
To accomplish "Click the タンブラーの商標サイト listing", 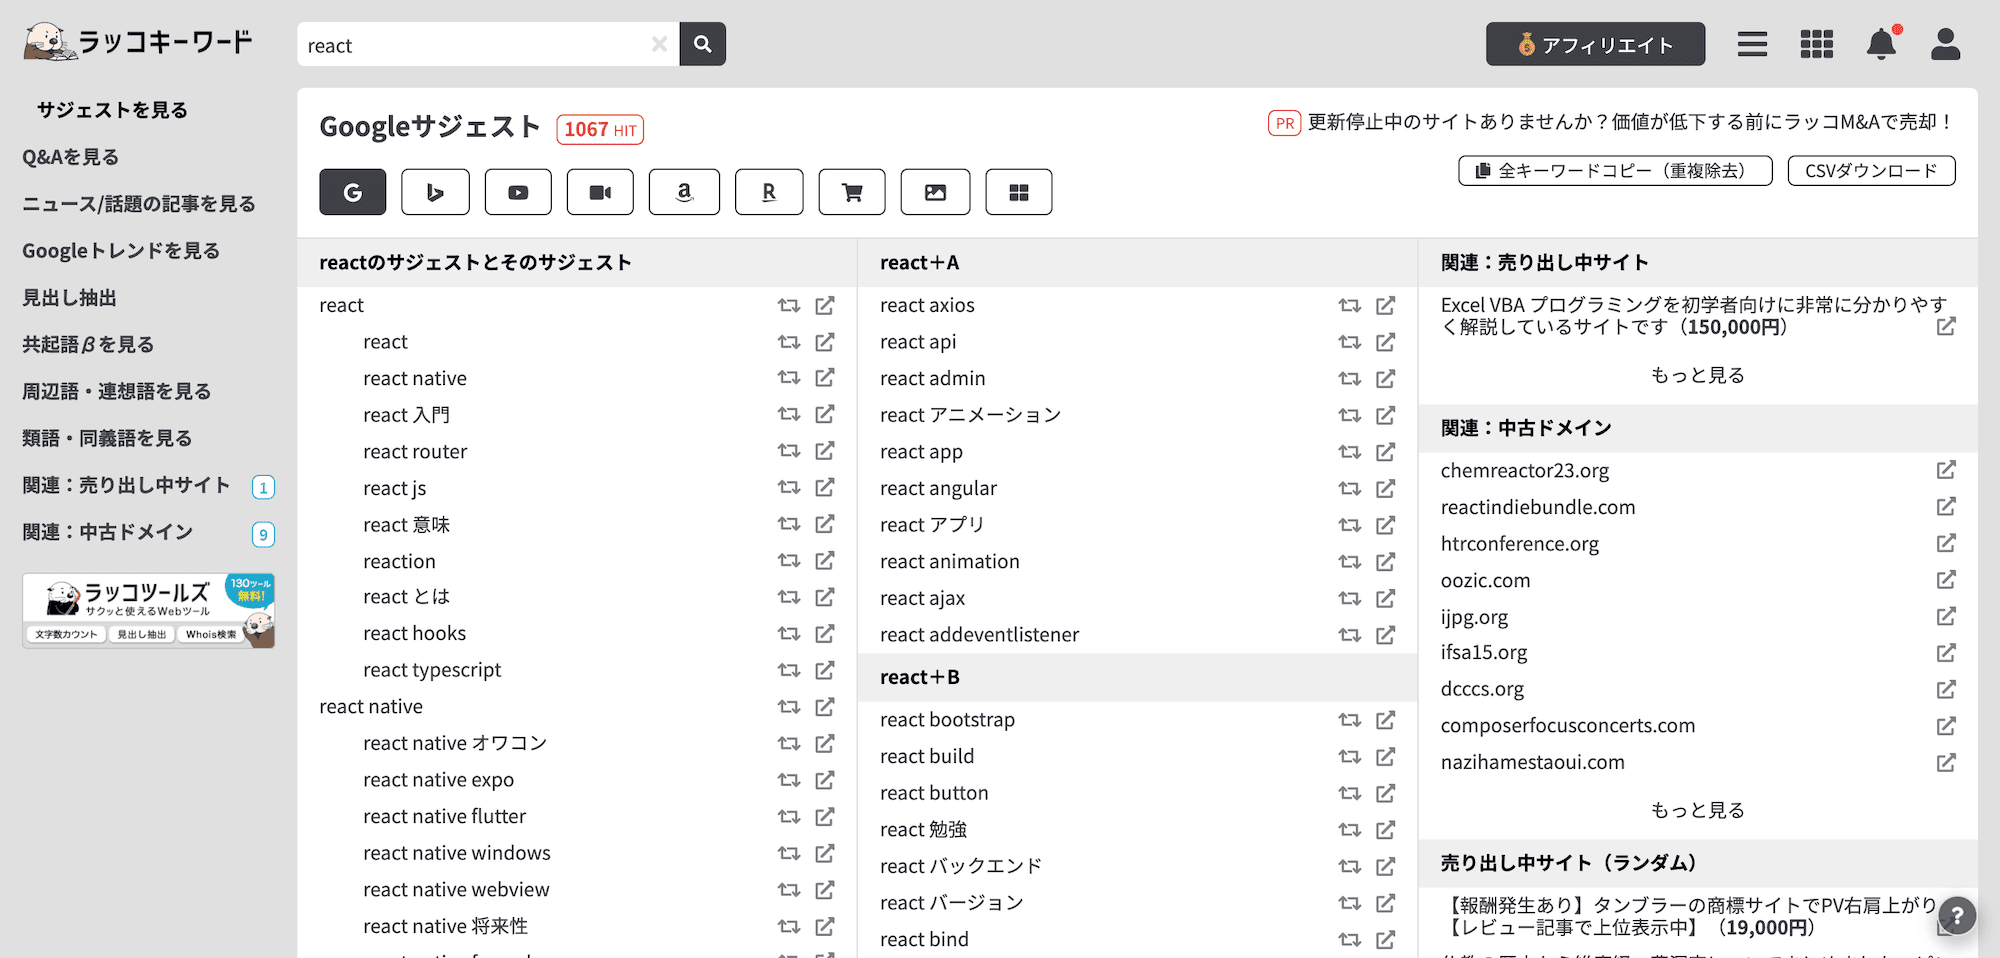I will (1690, 916).
